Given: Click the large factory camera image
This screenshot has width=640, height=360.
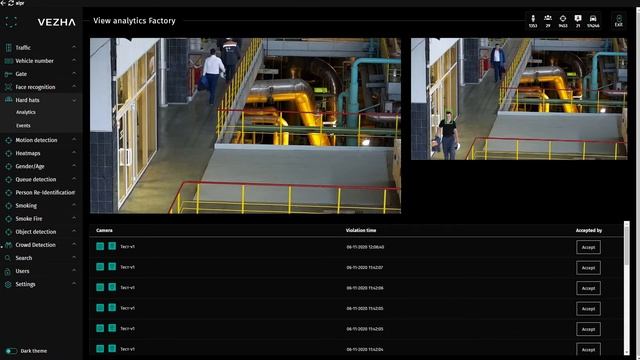Looking at the screenshot, I should point(245,126).
